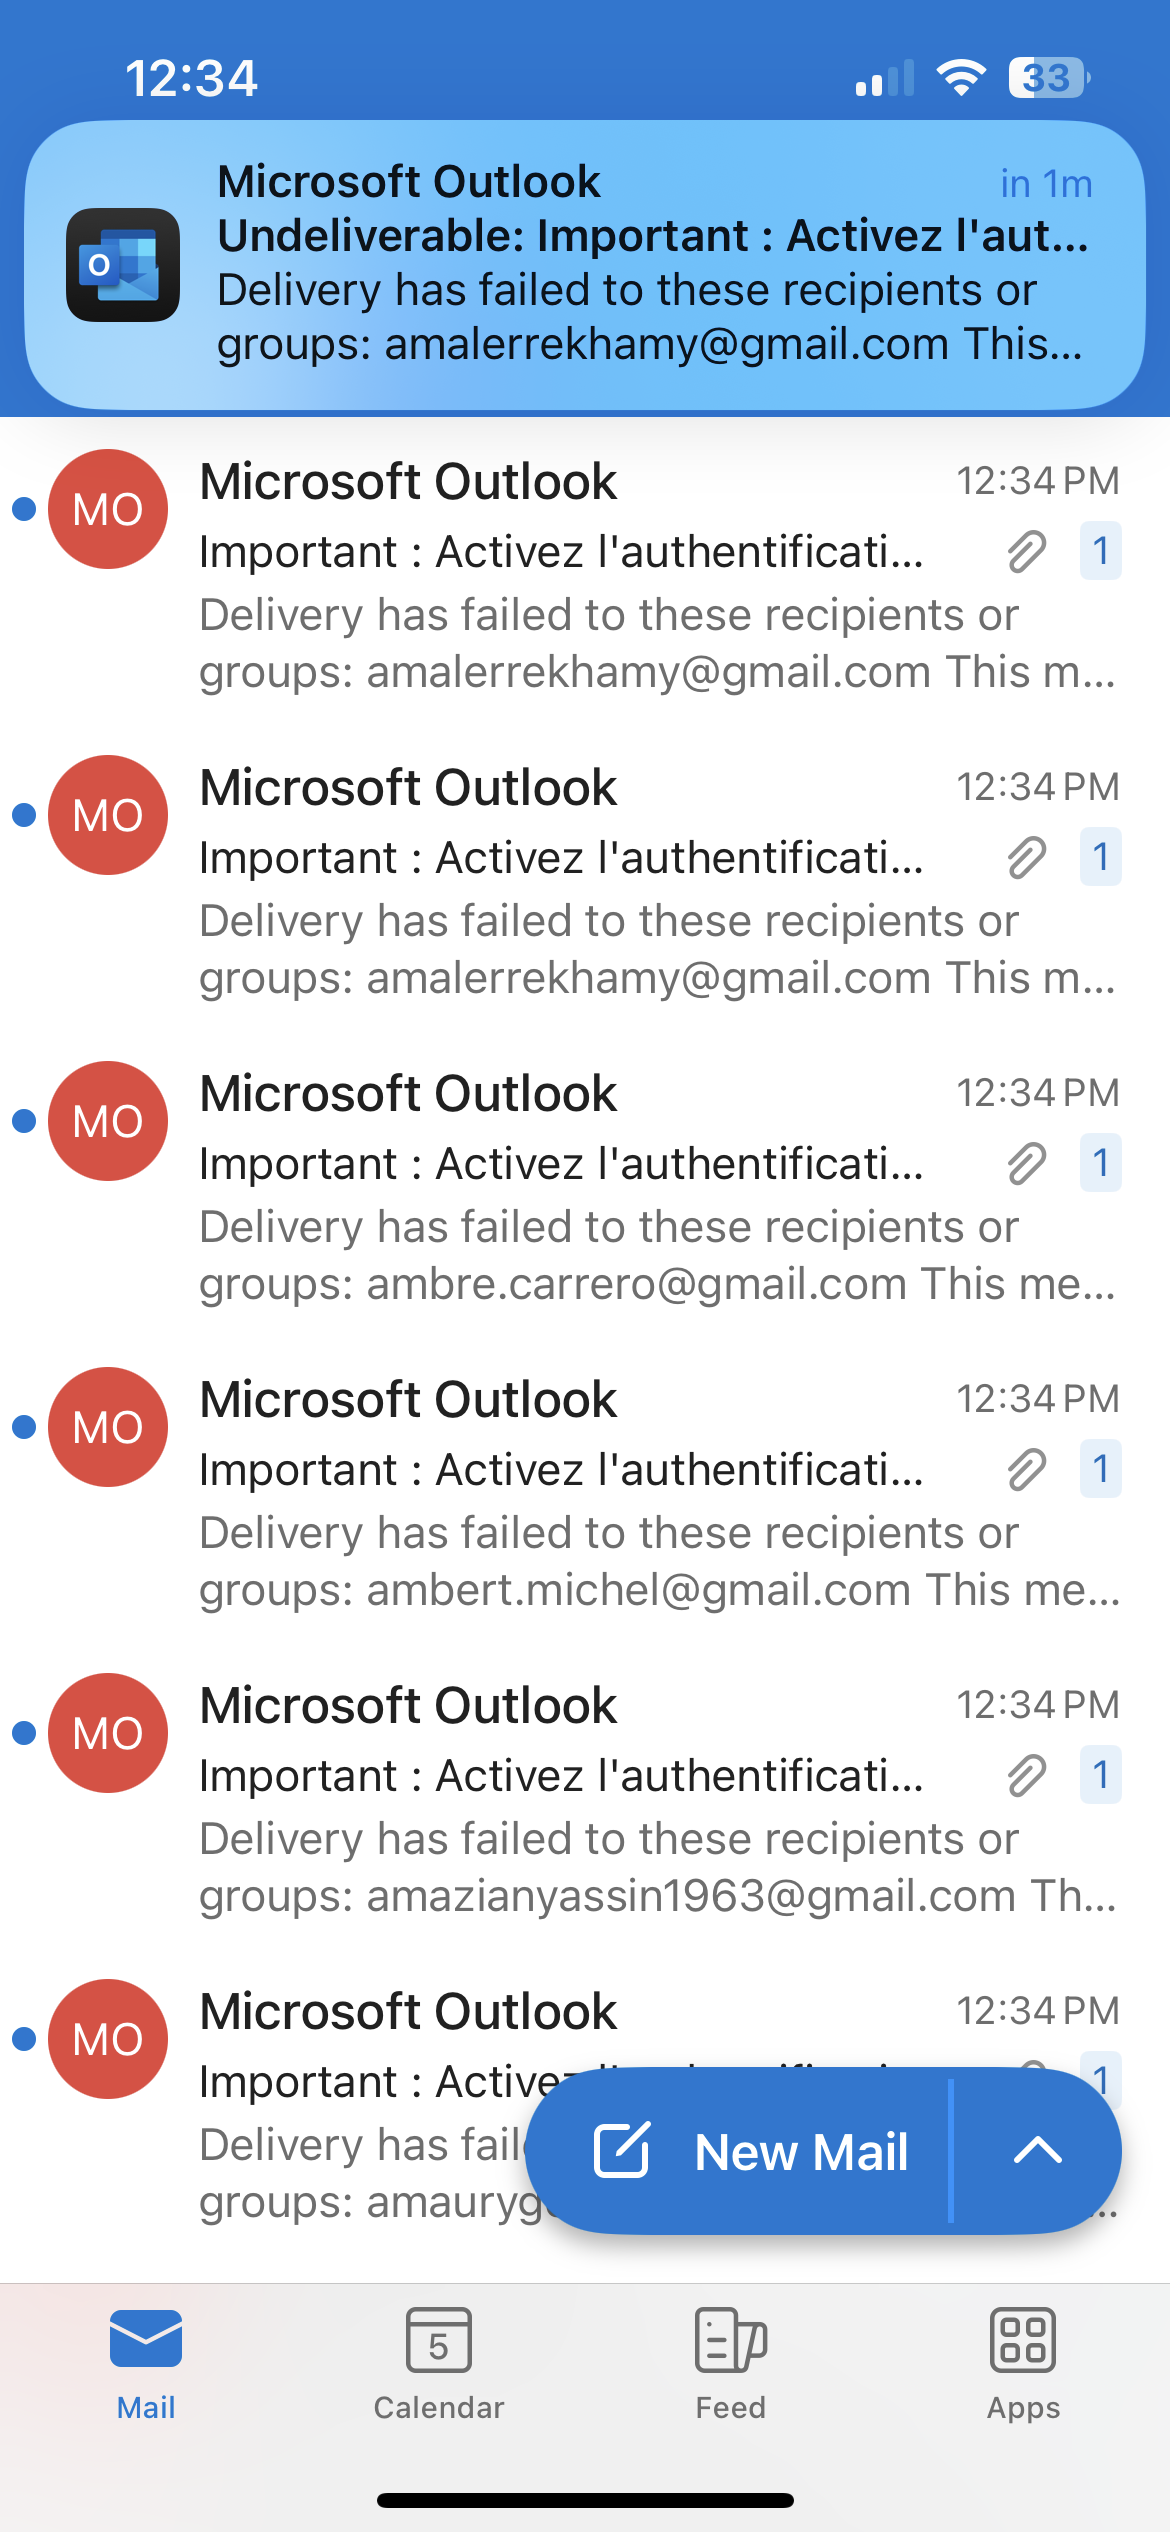
Task: Open the Feed icon in bottom bar
Action: point(730,2340)
